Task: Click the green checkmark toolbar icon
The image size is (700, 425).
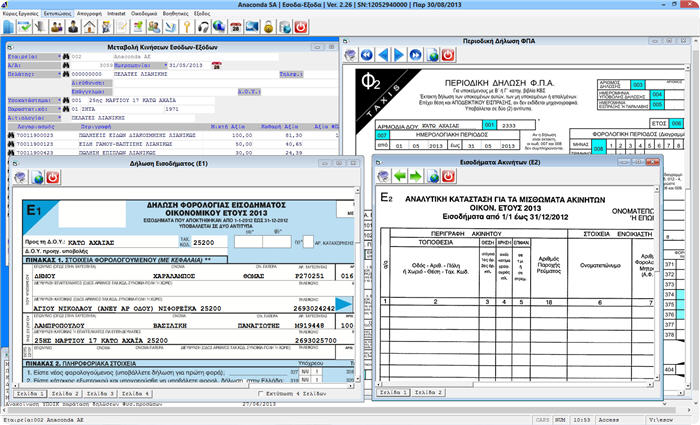Action: point(25,27)
